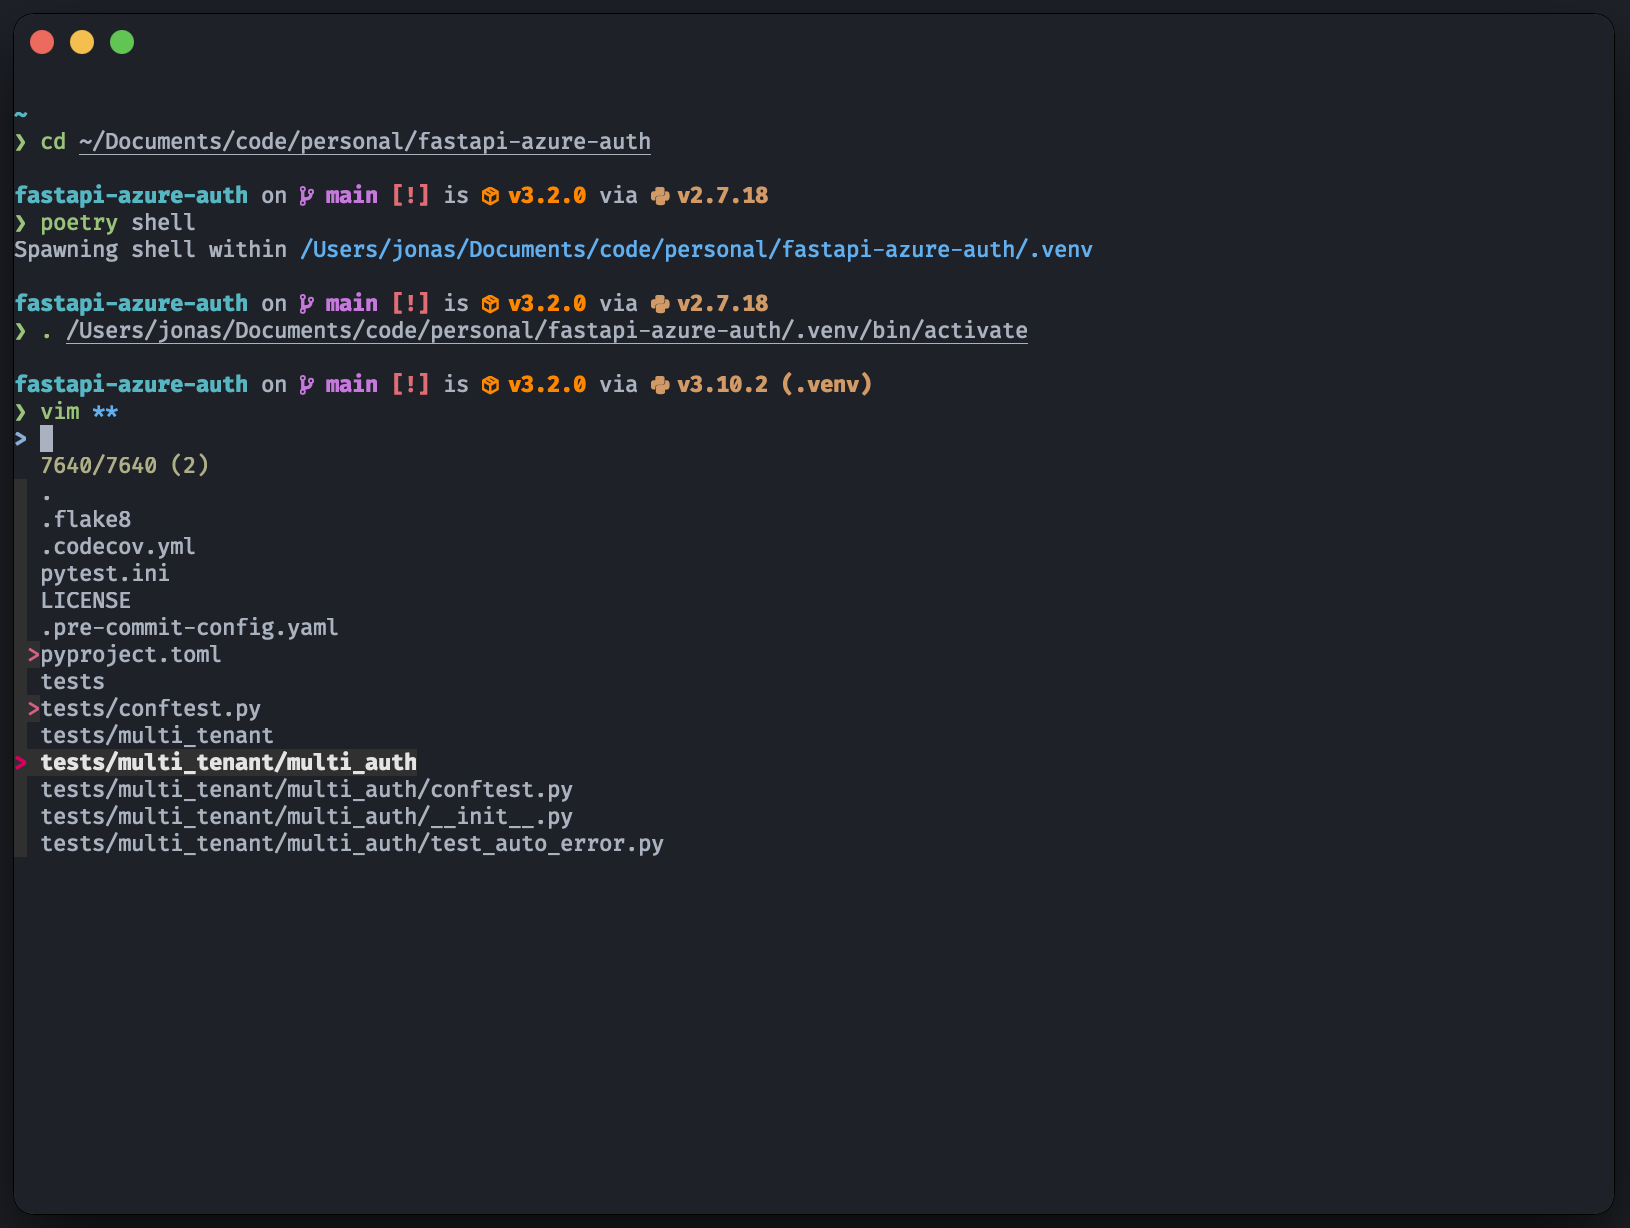Select the .flake8 entry in the file list
The height and width of the screenshot is (1228, 1630).
[x=86, y=520]
